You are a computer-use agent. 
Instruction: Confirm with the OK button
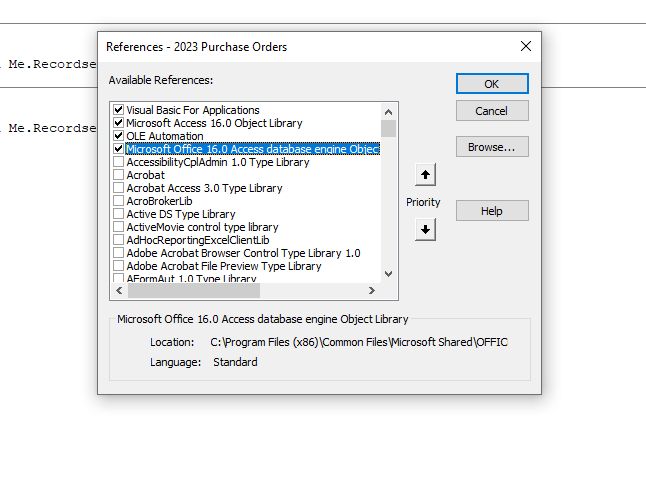492,84
